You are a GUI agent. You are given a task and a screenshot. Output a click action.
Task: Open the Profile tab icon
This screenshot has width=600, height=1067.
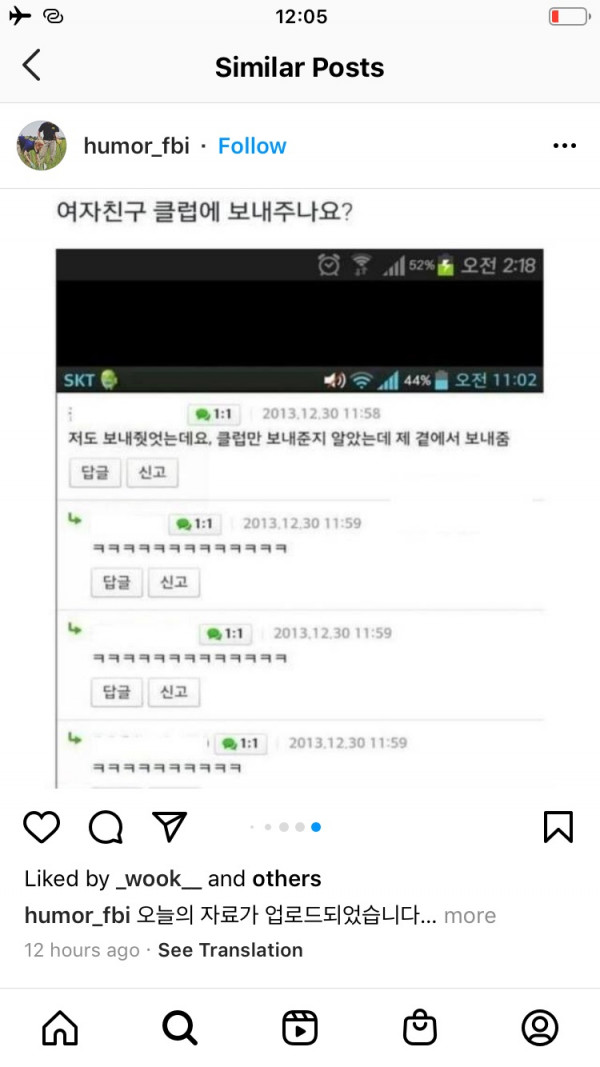(539, 1028)
